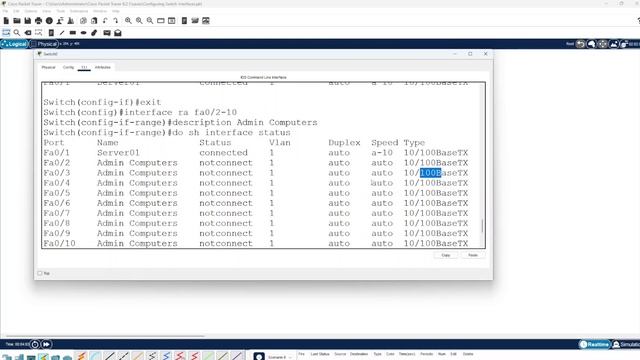
Task: Switch to Physical workspace view
Action: tap(44, 44)
